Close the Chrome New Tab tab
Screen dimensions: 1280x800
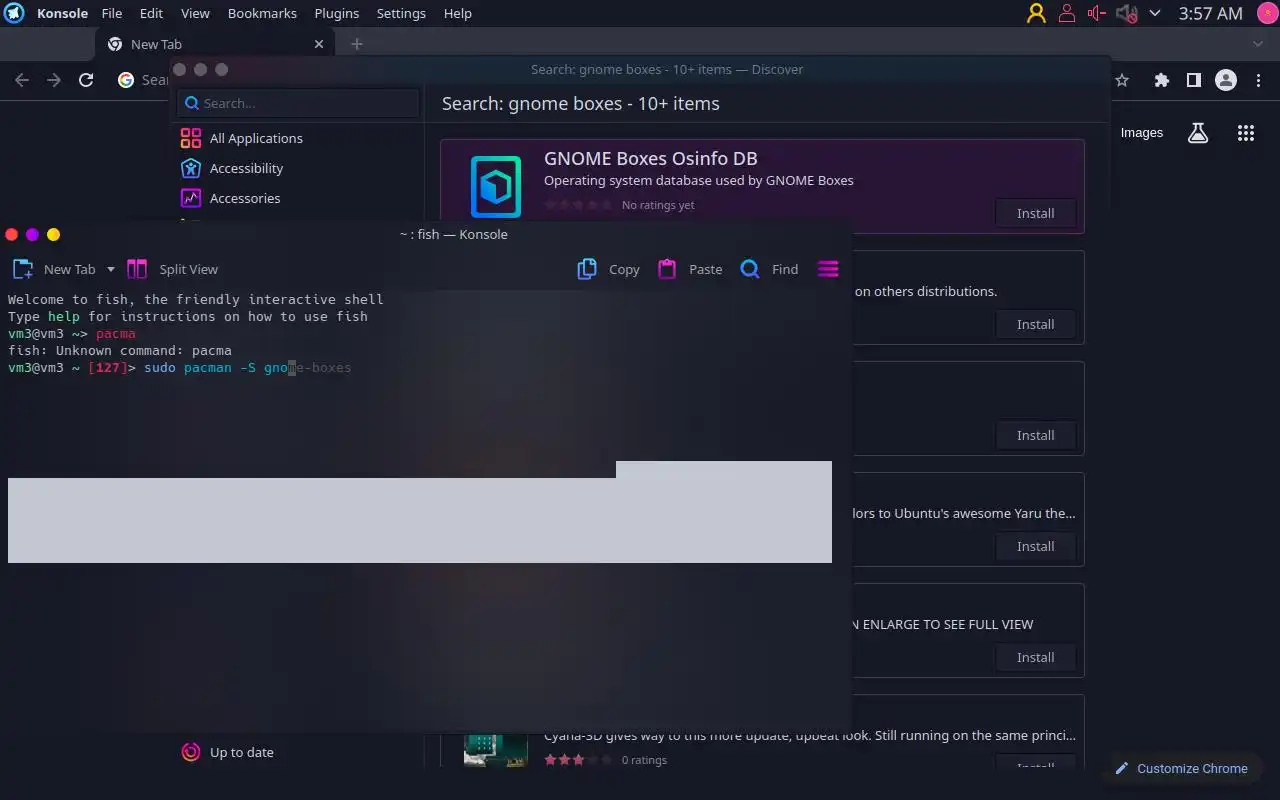tap(319, 44)
